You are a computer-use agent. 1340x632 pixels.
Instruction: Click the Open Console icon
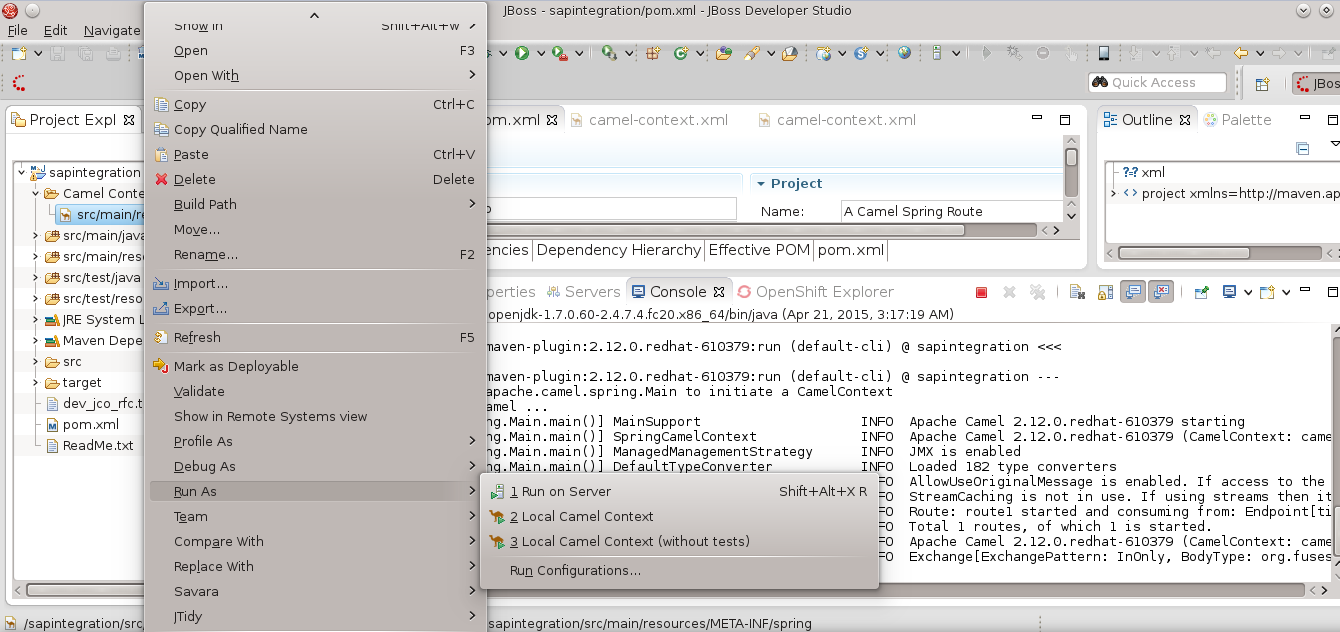[1268, 292]
